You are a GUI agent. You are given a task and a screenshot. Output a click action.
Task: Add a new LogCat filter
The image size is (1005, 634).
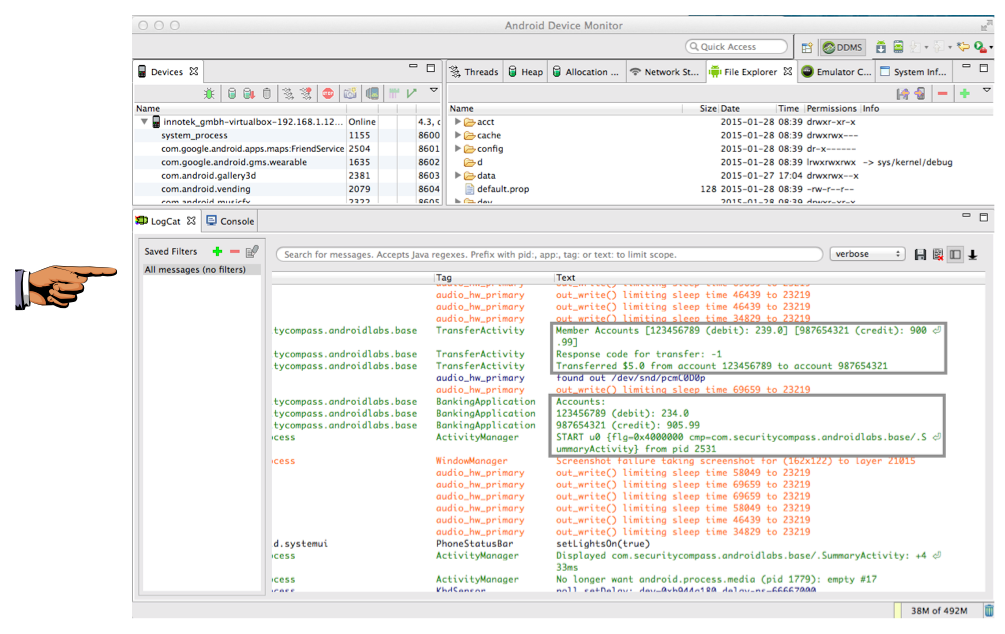(217, 252)
